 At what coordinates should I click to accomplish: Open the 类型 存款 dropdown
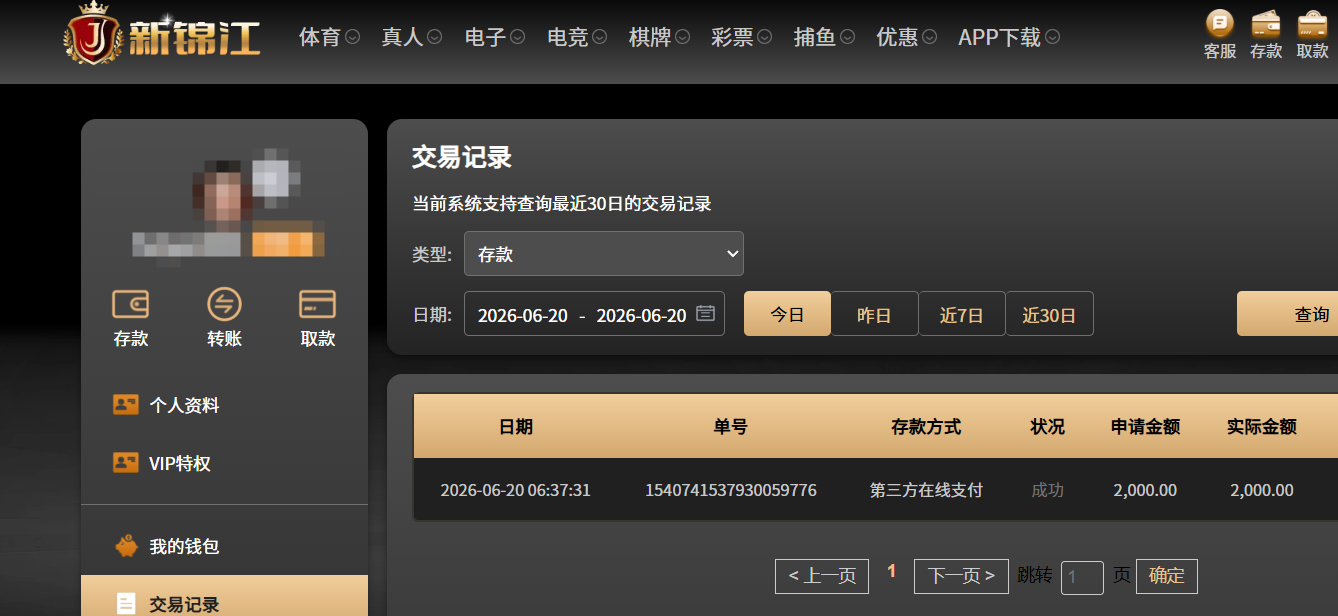click(x=604, y=254)
